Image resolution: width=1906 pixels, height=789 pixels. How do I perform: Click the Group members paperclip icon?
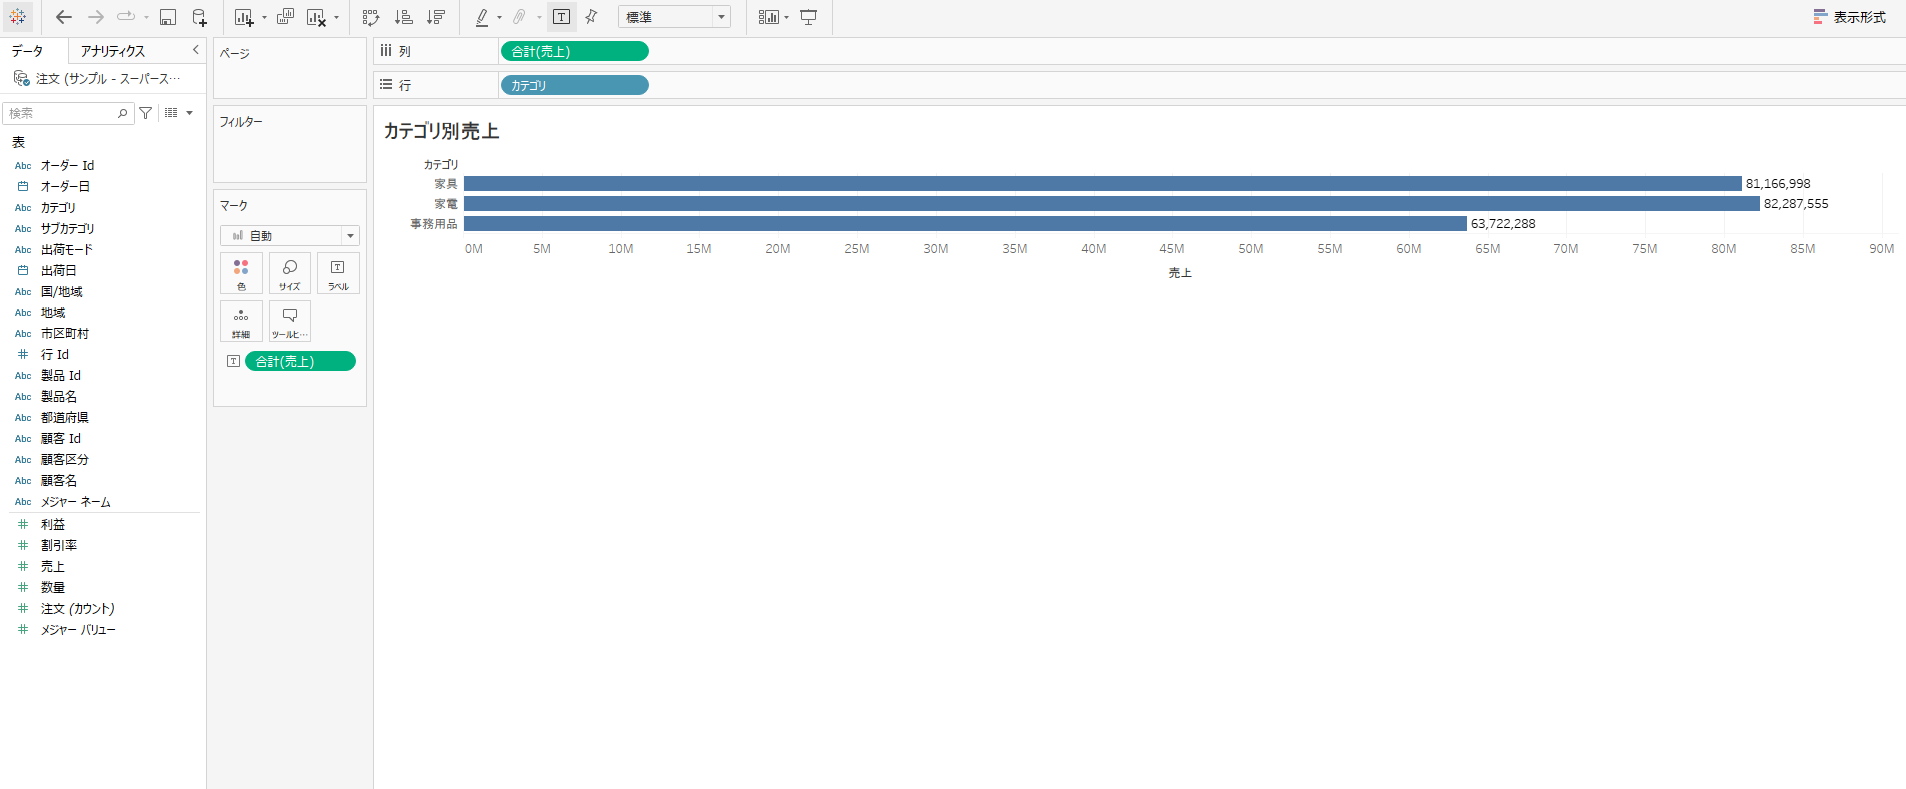(x=519, y=17)
